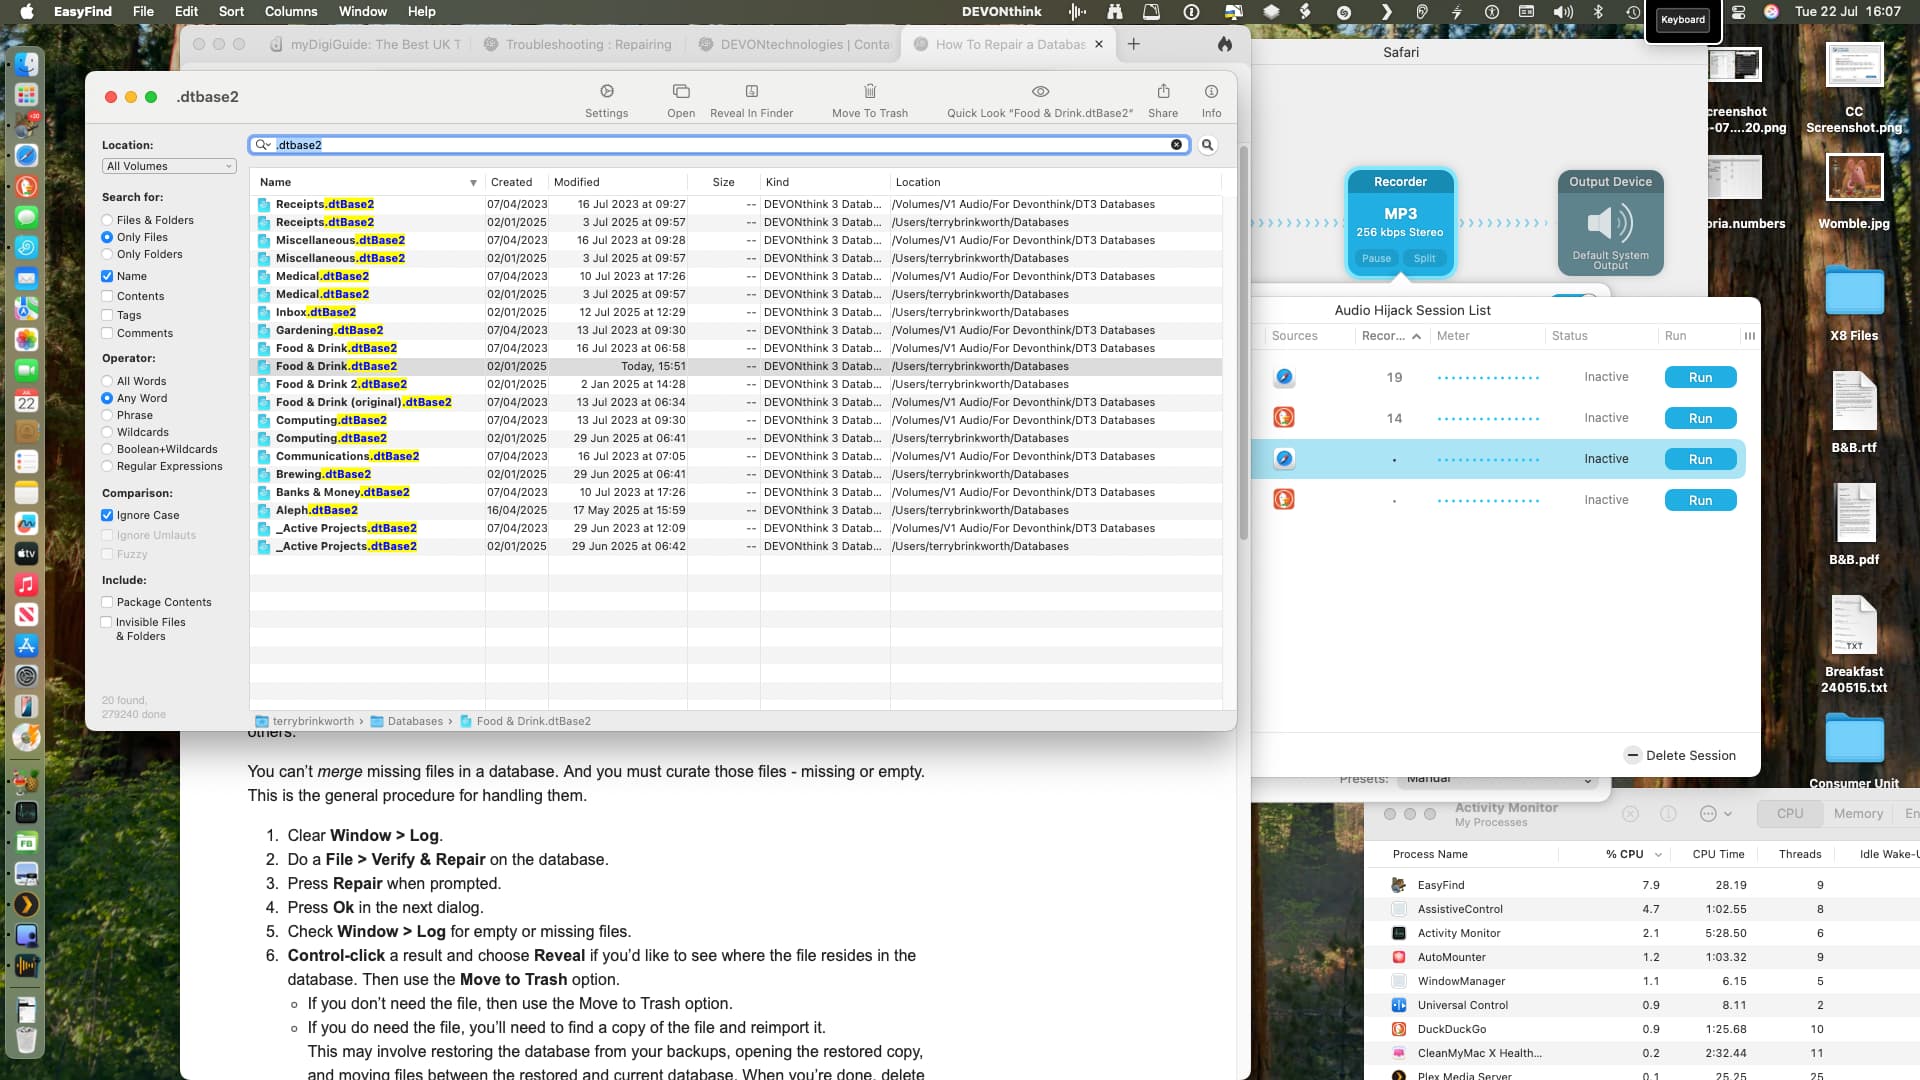The width and height of the screenshot is (1920, 1080).
Task: Open the Columns menu
Action: [x=290, y=11]
